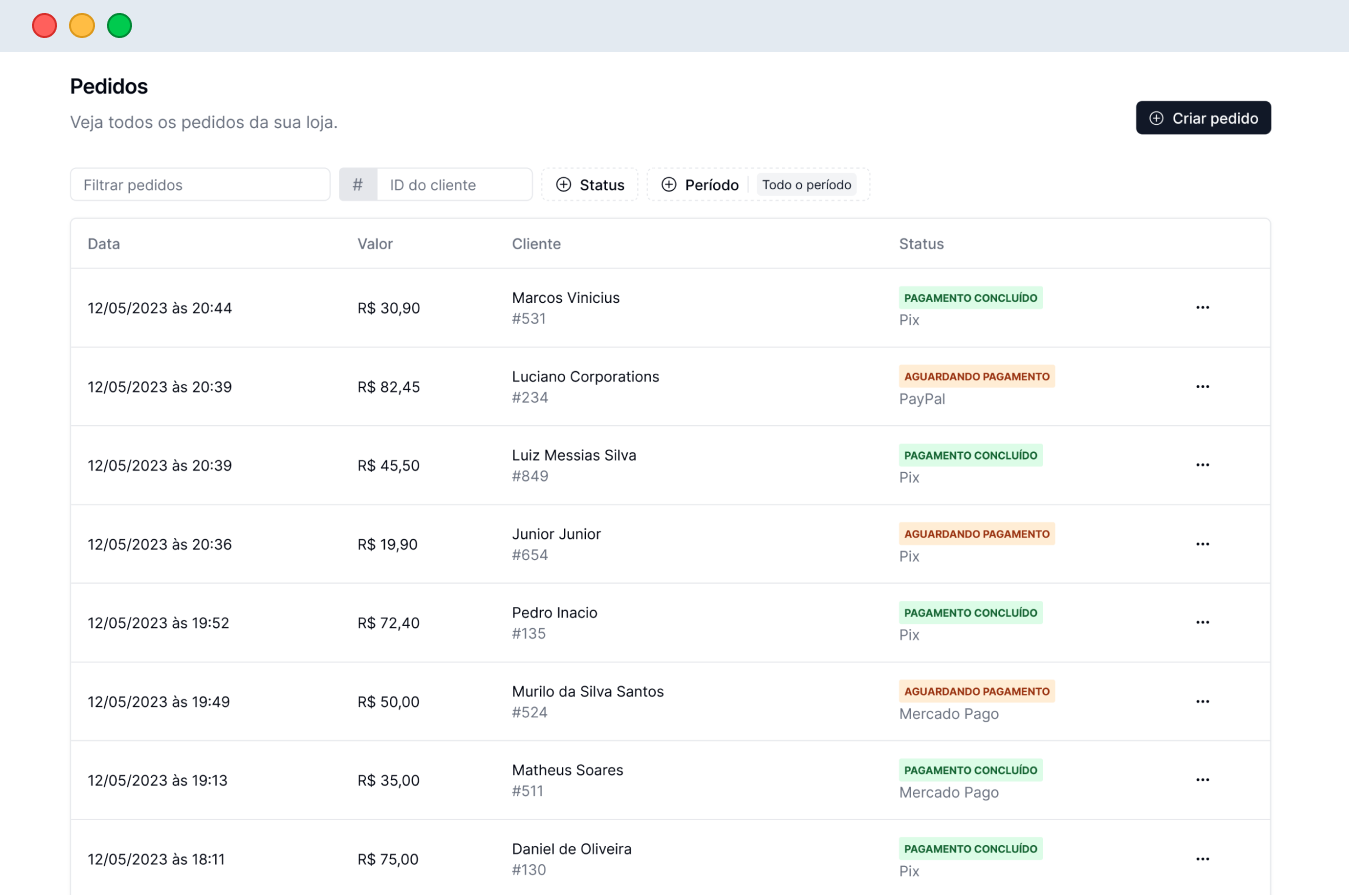The image size is (1349, 895).
Task: Click client name Marcos Vinicius
Action: [566, 297]
